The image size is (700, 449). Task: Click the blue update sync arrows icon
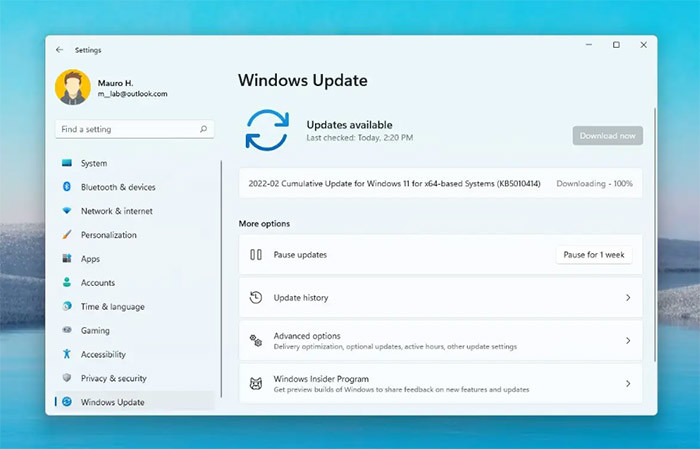click(x=267, y=130)
